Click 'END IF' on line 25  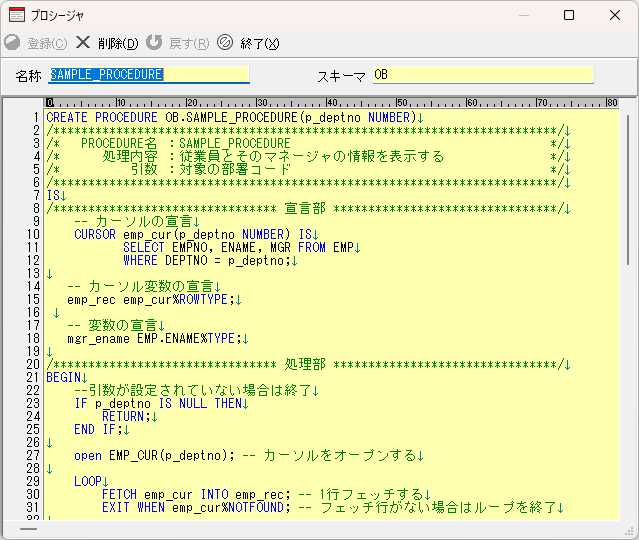pyautogui.click(x=95, y=430)
